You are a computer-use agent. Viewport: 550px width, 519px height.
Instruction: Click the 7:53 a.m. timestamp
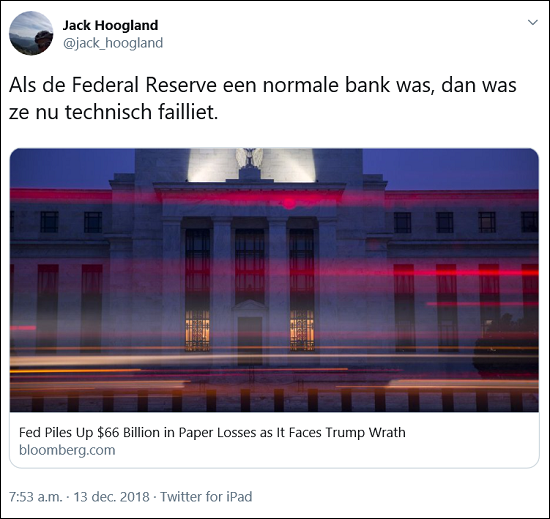[x=36, y=497]
